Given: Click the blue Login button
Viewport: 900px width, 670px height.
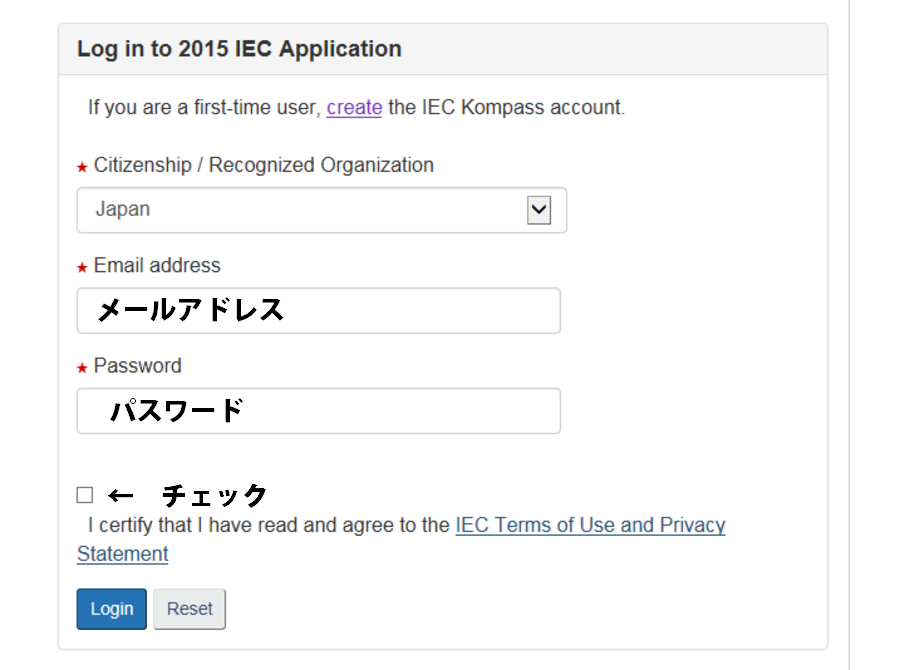Looking at the screenshot, I should tap(111, 609).
